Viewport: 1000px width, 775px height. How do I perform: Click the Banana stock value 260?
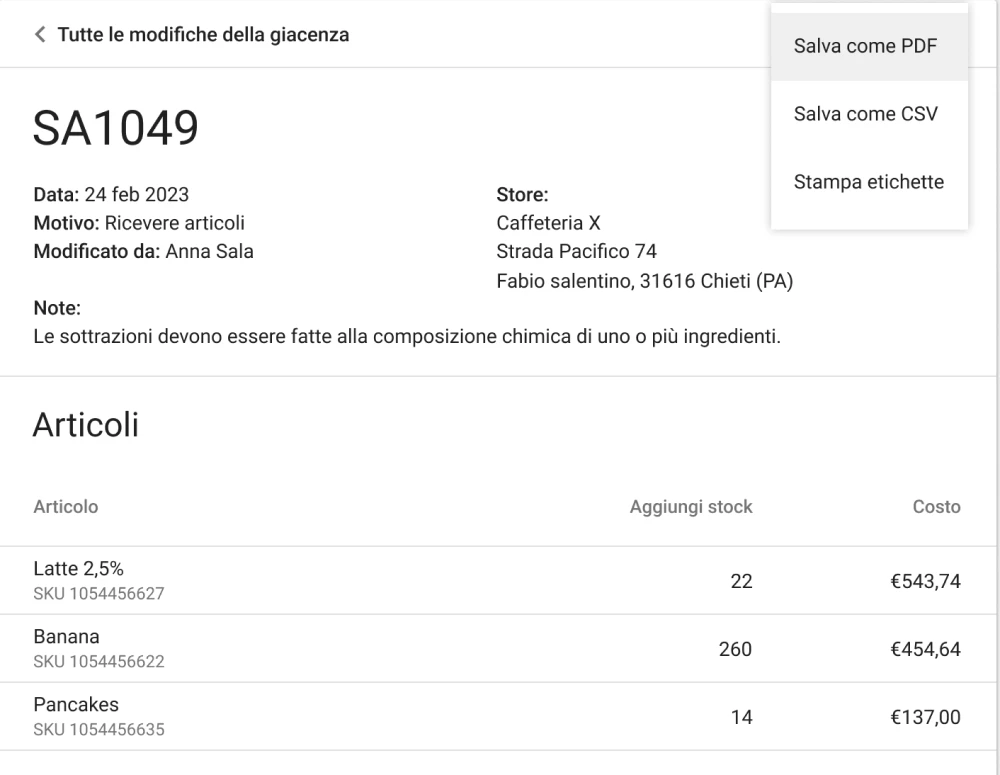pos(736,649)
